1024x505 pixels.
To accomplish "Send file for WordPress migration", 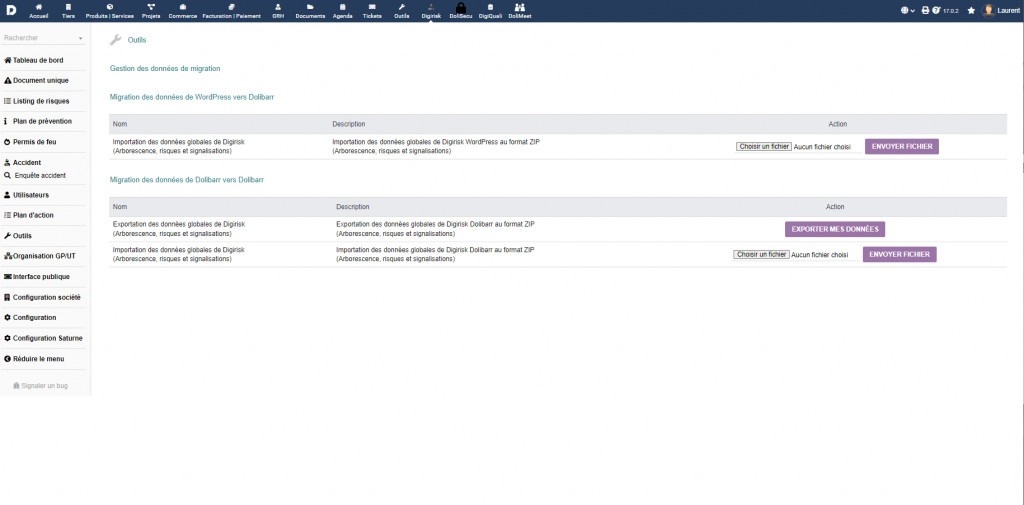I will click(x=902, y=146).
